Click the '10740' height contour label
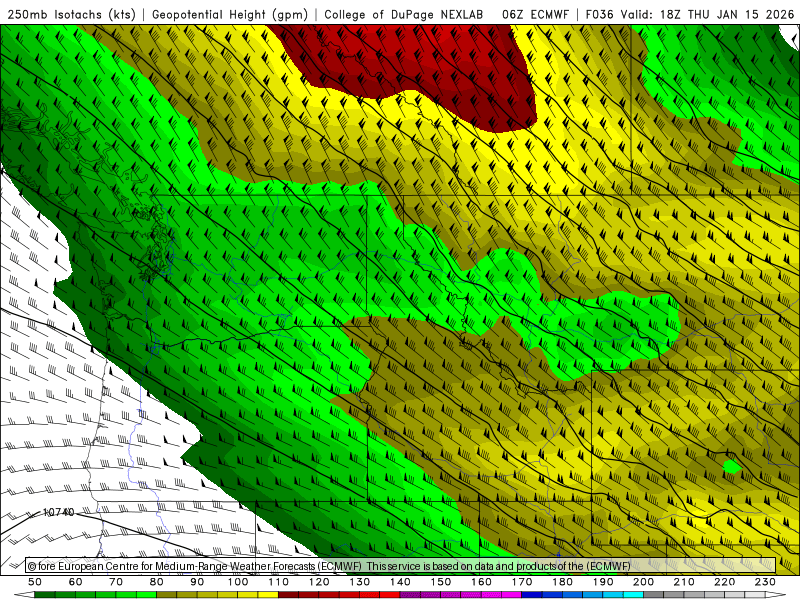The width and height of the screenshot is (800, 600). [x=58, y=512]
